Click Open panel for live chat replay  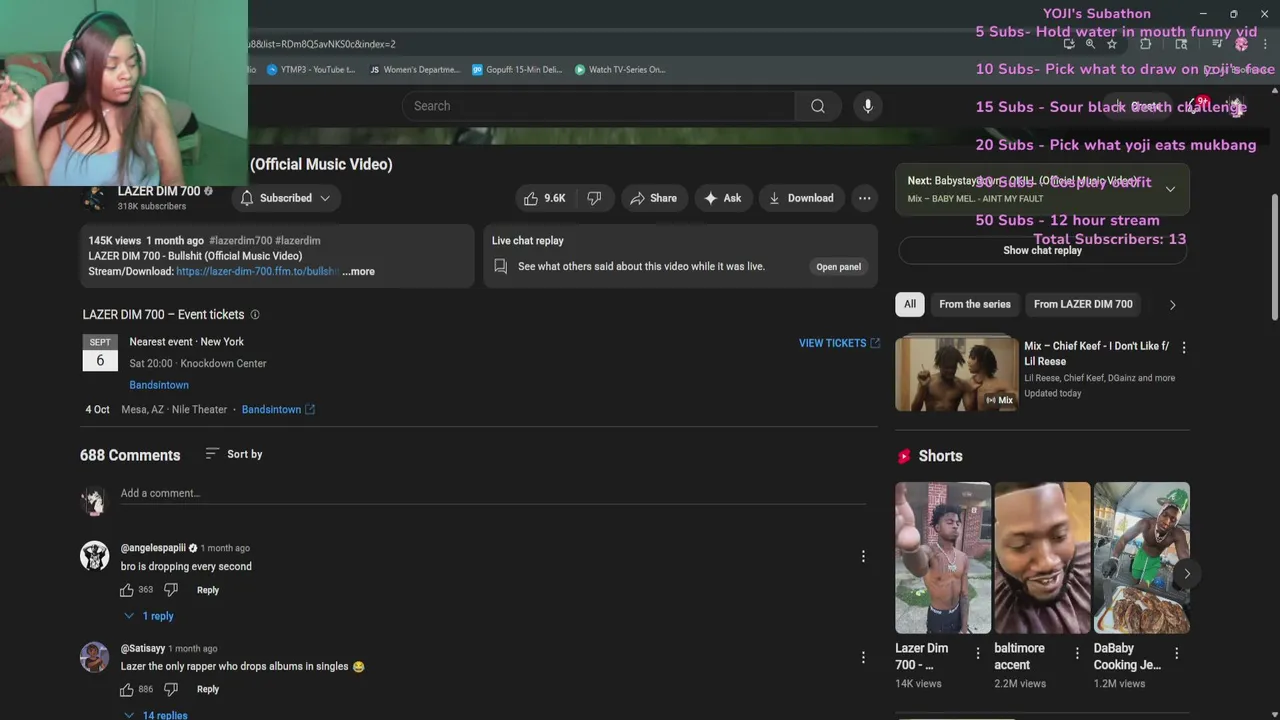tap(838, 267)
